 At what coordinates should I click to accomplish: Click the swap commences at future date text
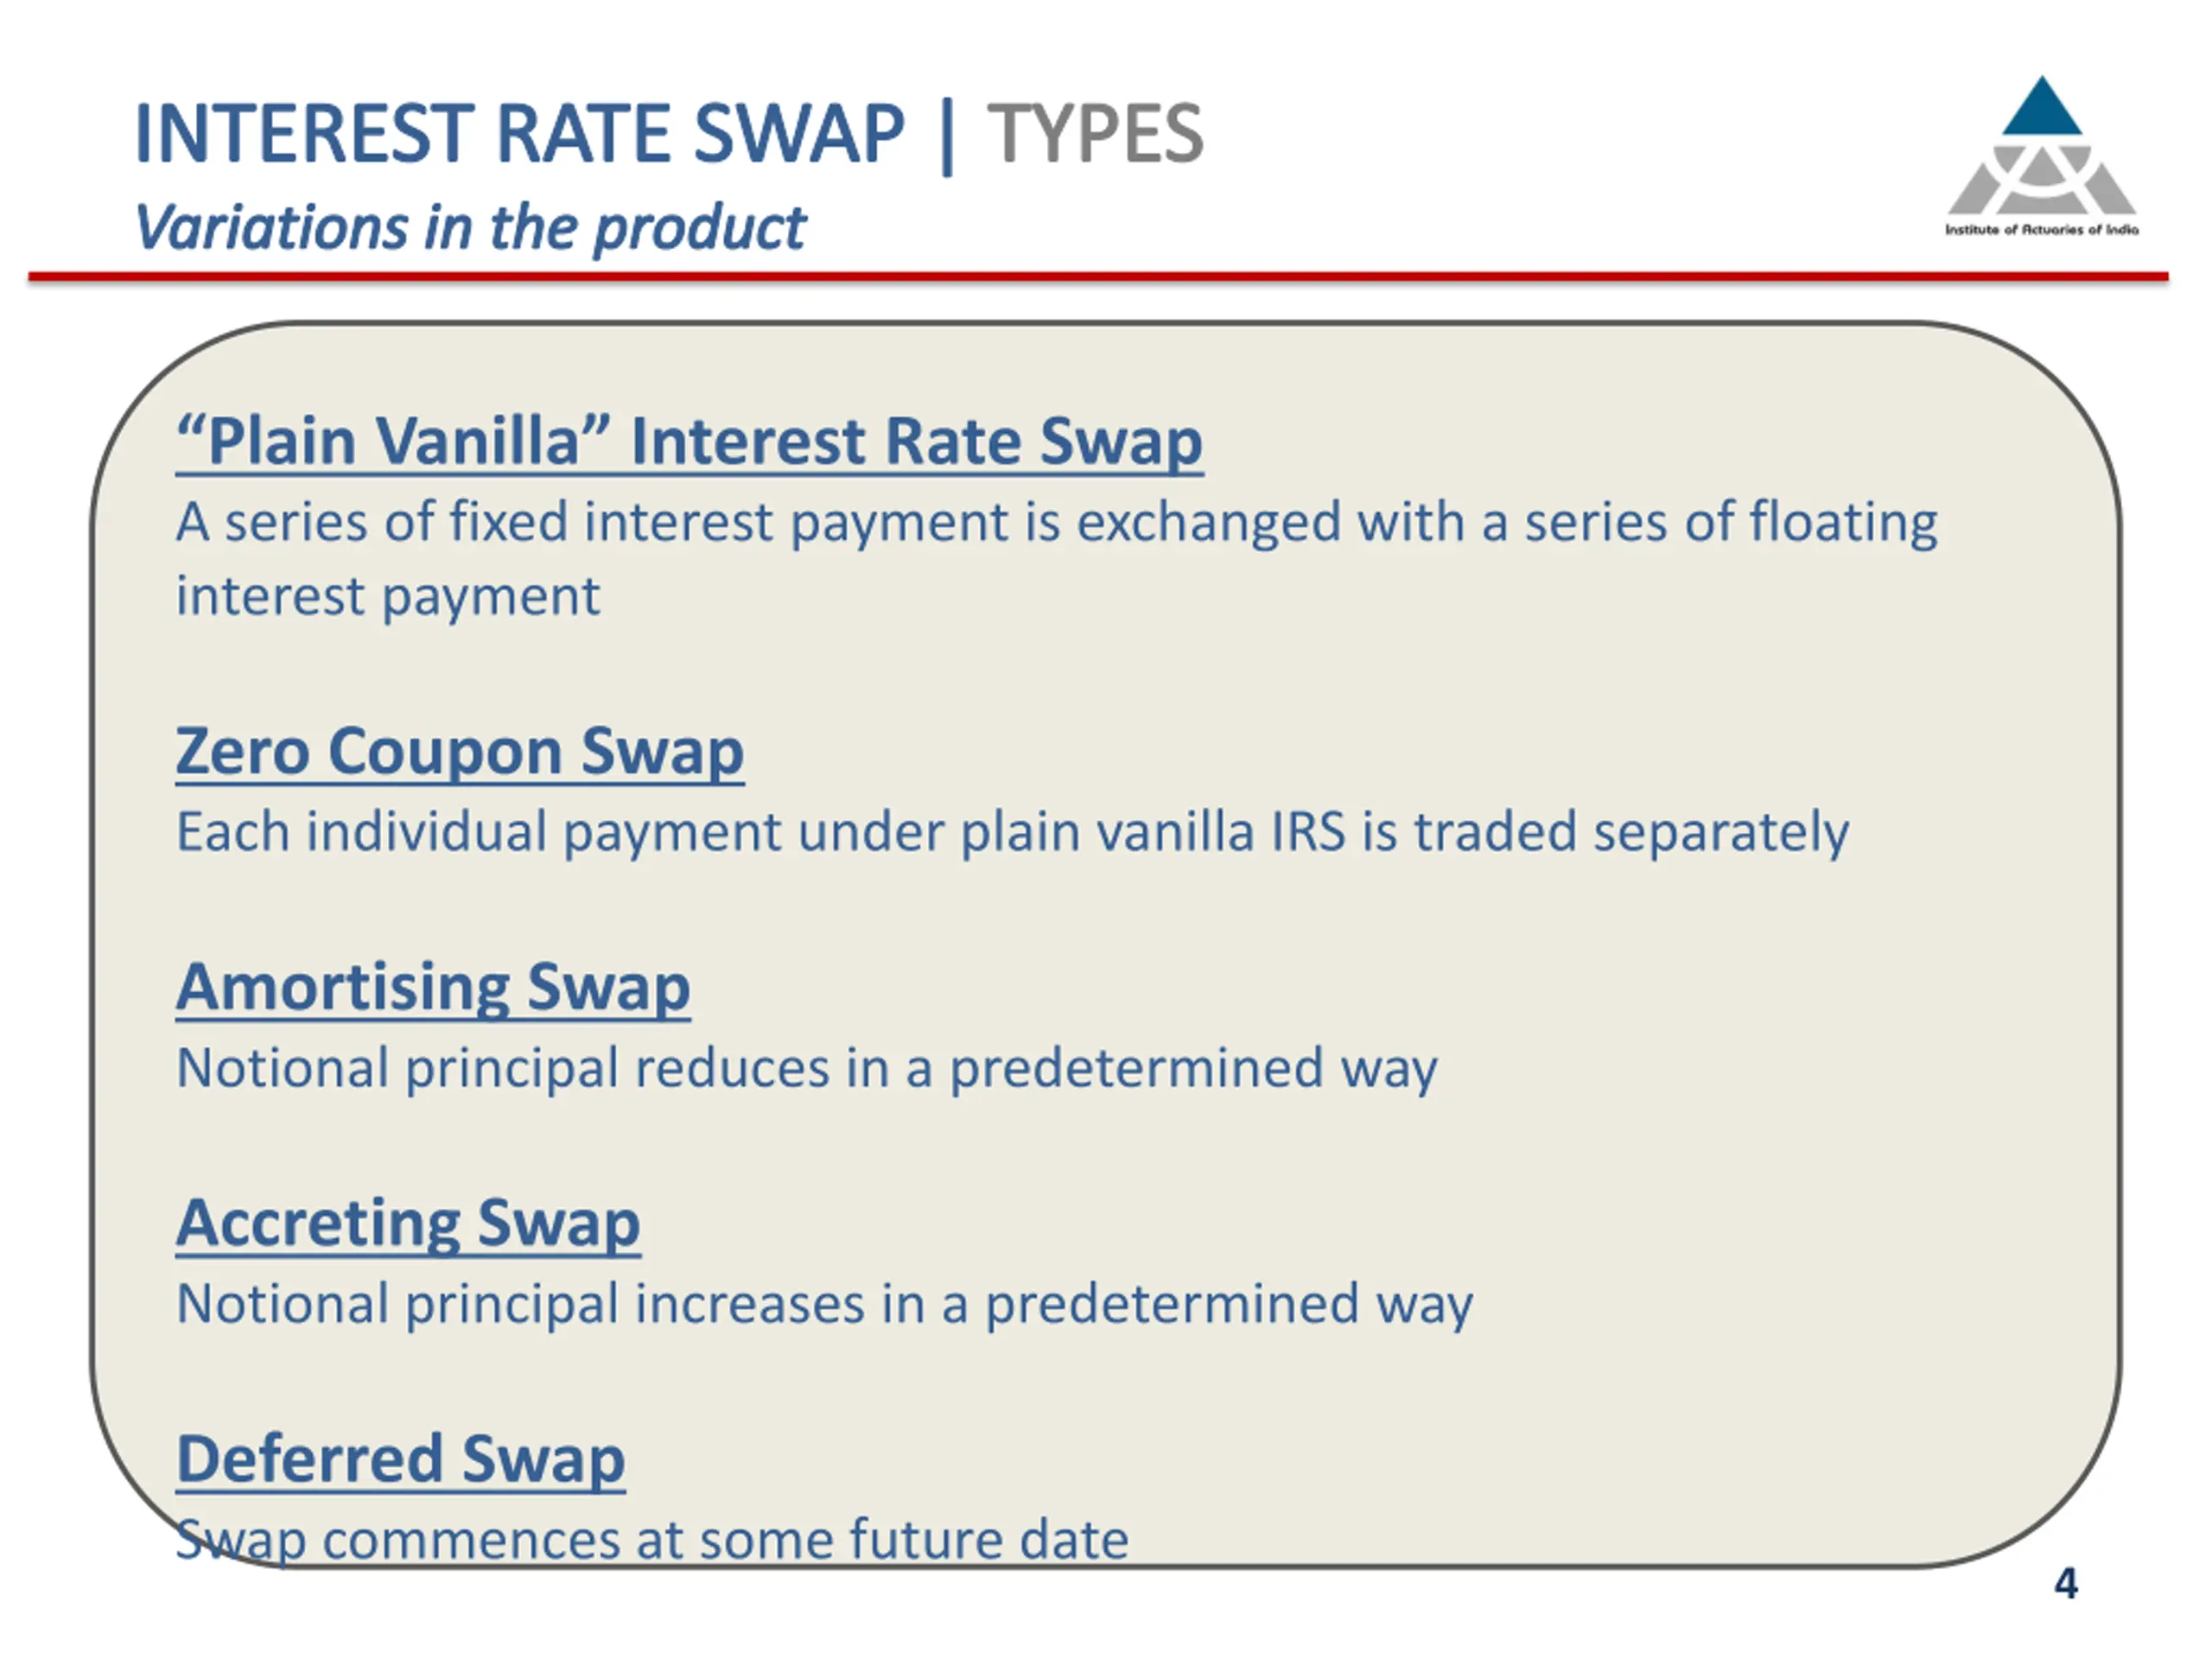click(x=652, y=1540)
